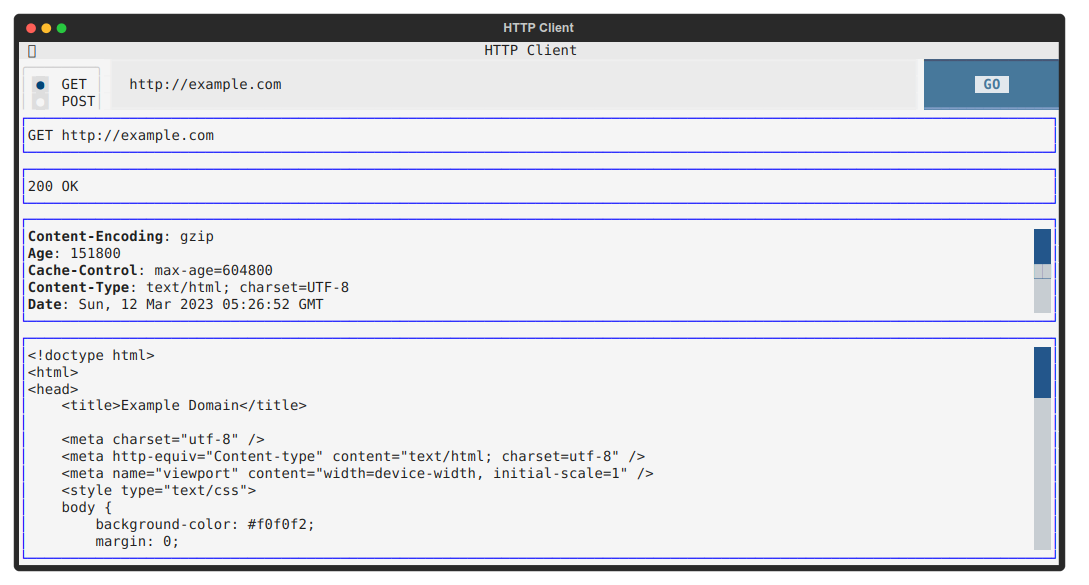This screenshot has height=585, width=1089.
Task: Click the 200 OK status box
Action: pos(539,186)
